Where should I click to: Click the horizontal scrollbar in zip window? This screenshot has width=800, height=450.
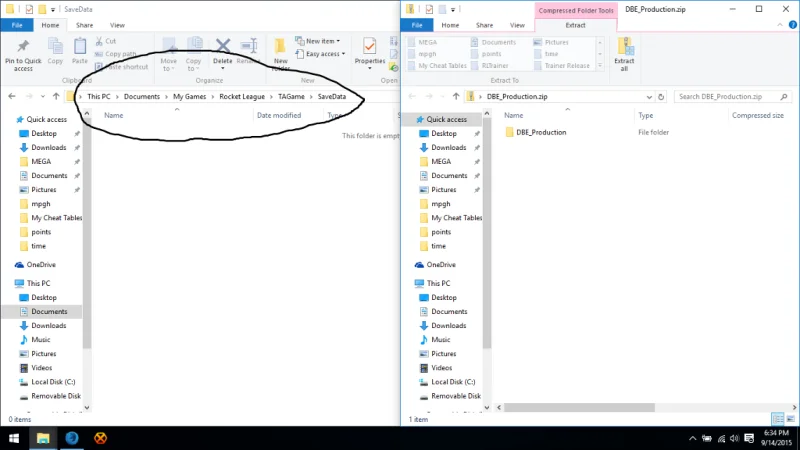click(579, 407)
